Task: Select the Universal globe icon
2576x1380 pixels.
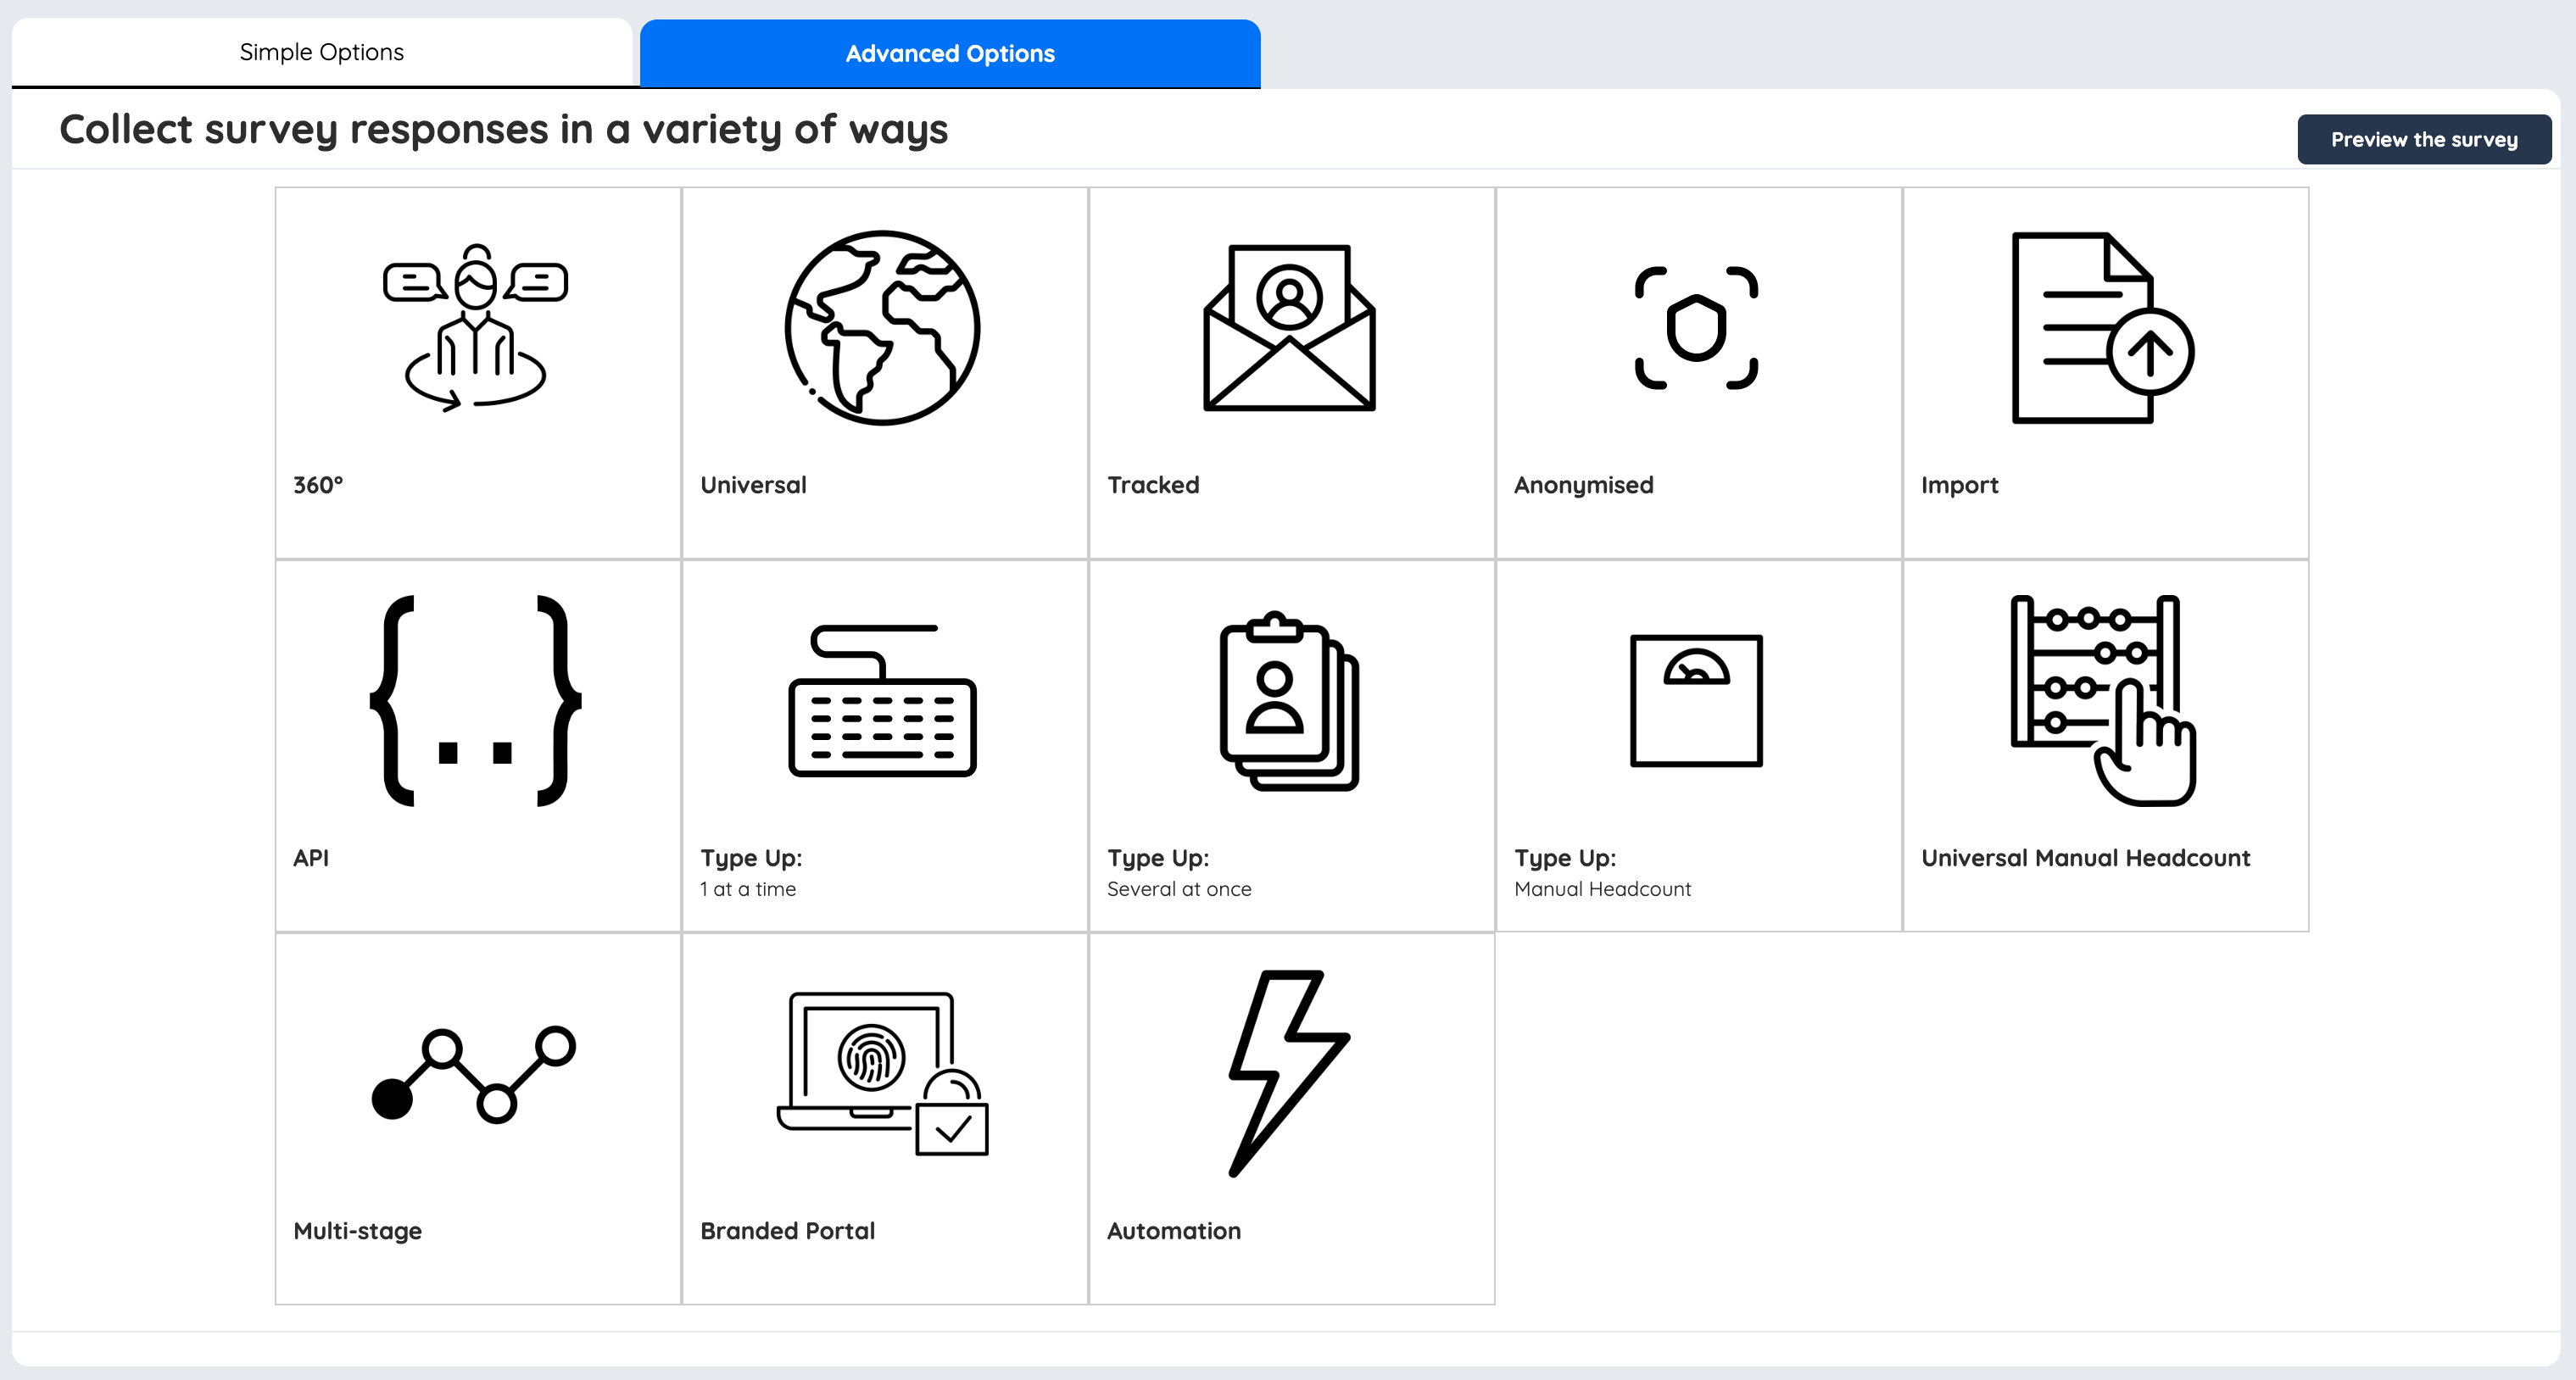Action: [x=882, y=328]
